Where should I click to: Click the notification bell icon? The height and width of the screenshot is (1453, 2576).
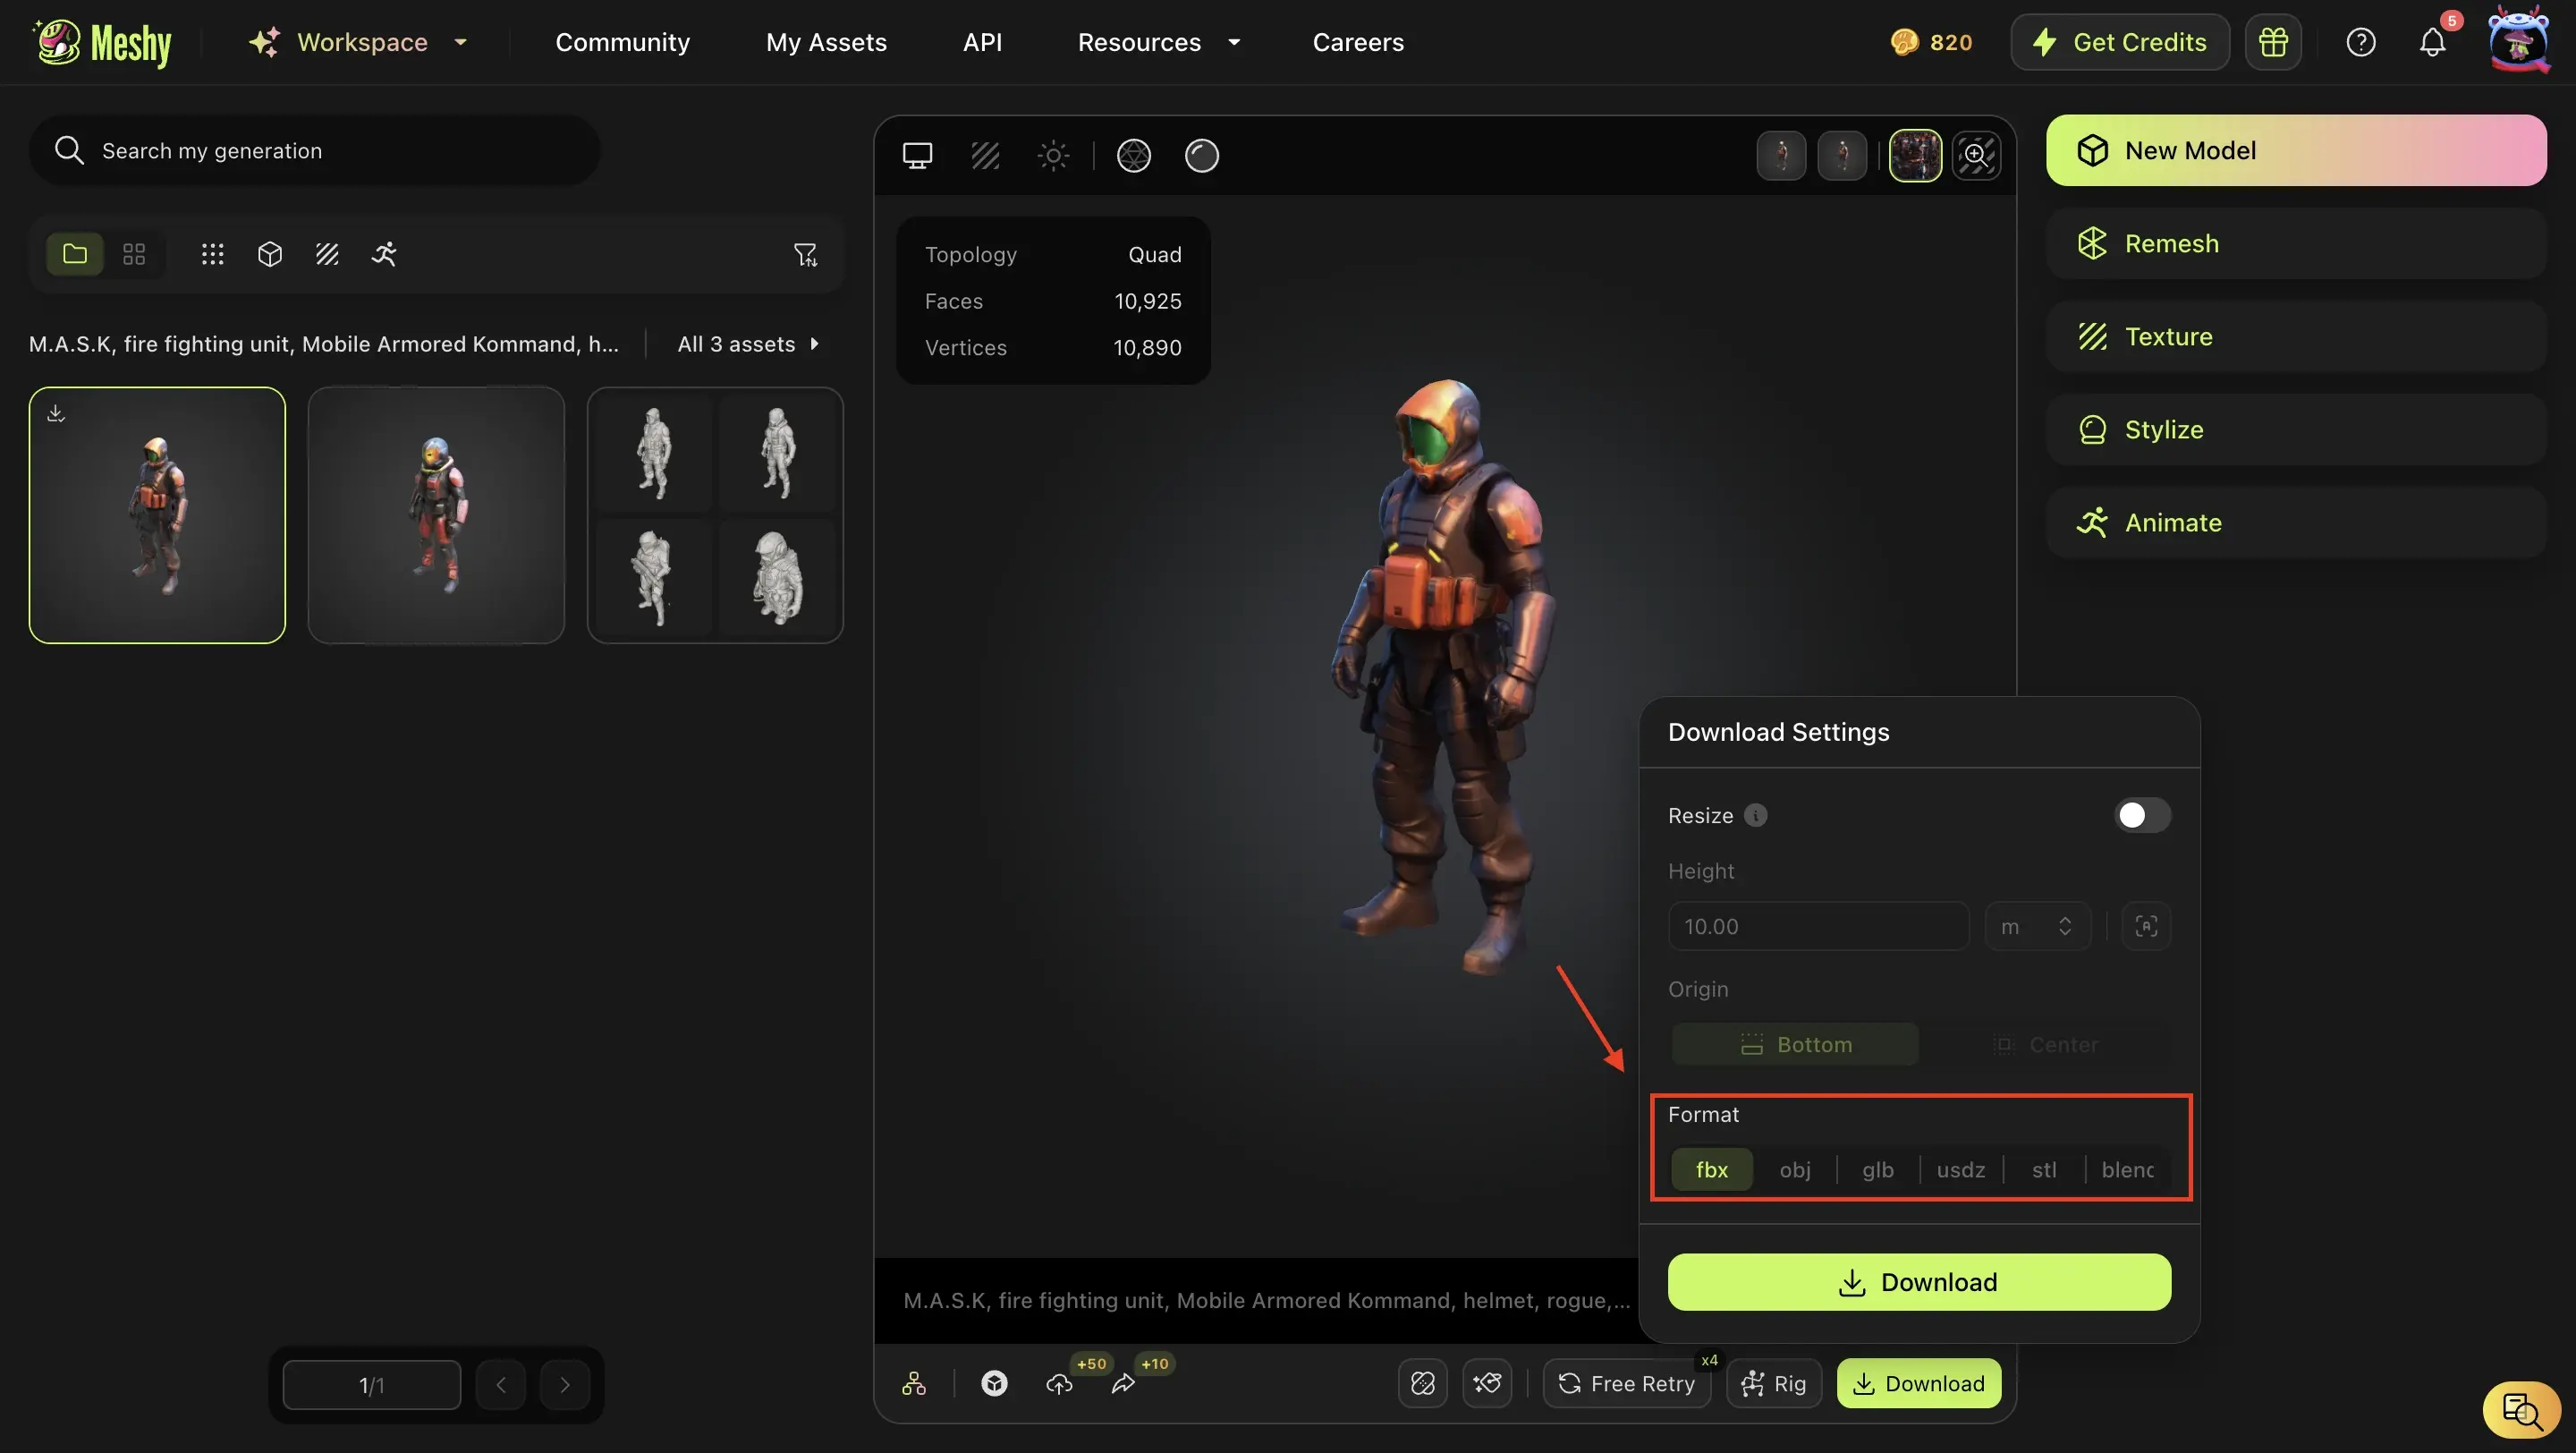pos(2432,42)
